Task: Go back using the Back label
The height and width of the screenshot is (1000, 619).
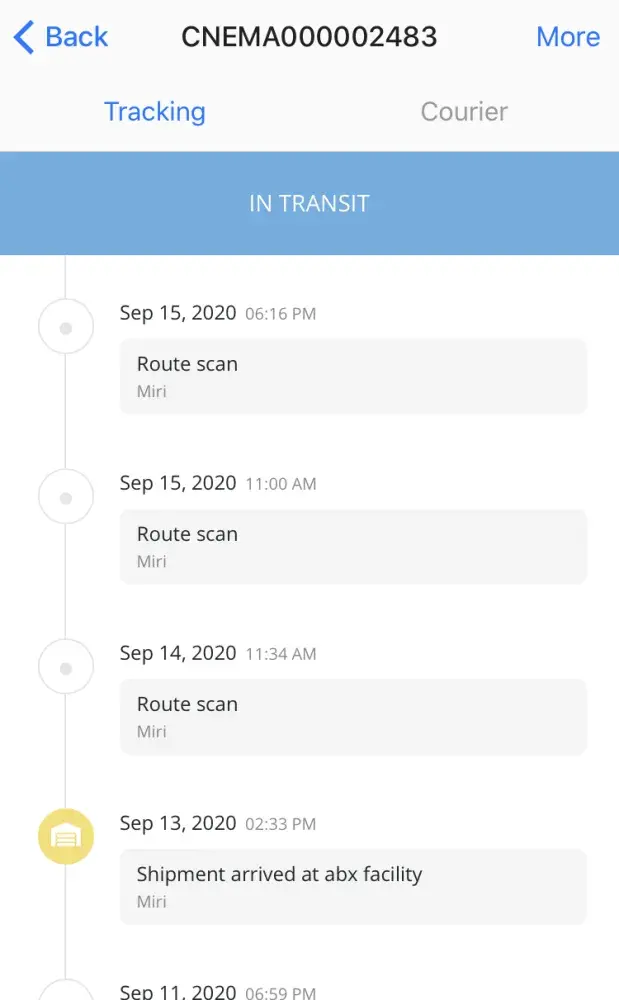Action: (x=77, y=37)
